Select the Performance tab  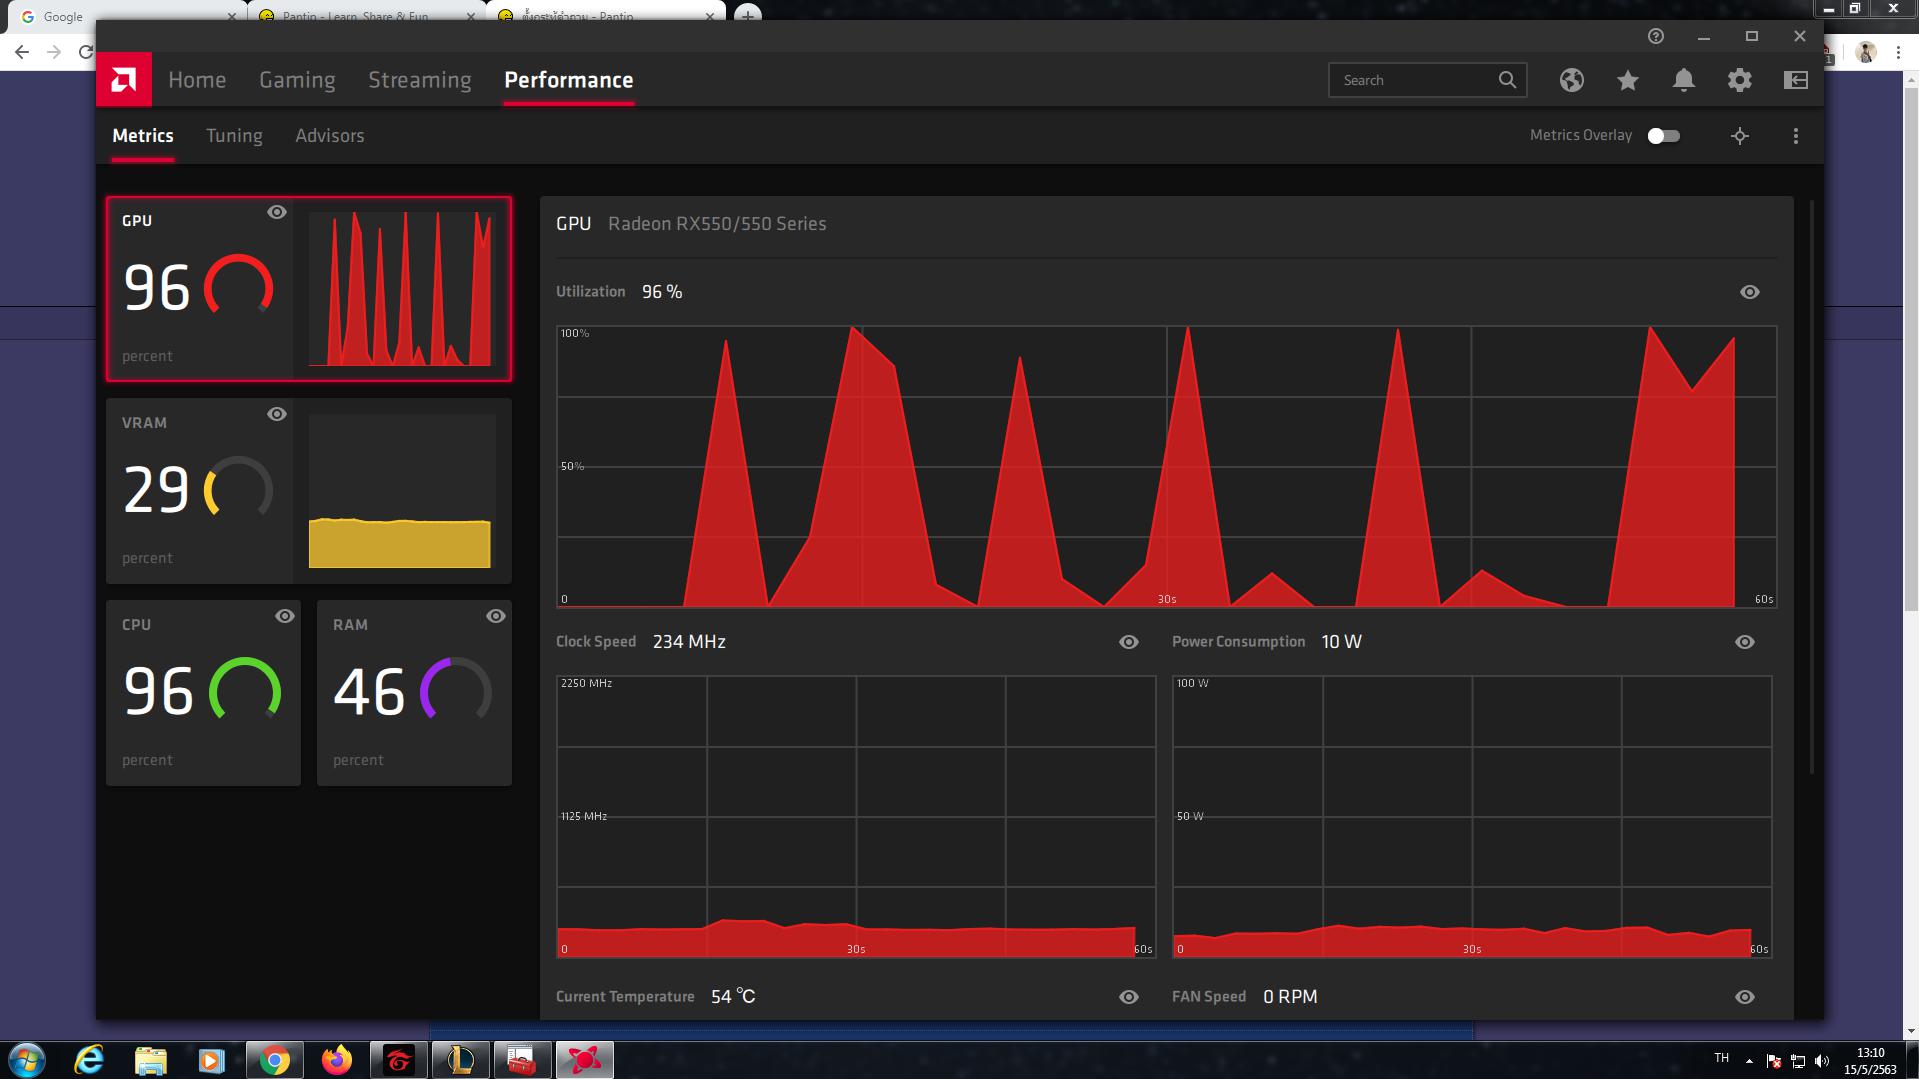[x=568, y=80]
